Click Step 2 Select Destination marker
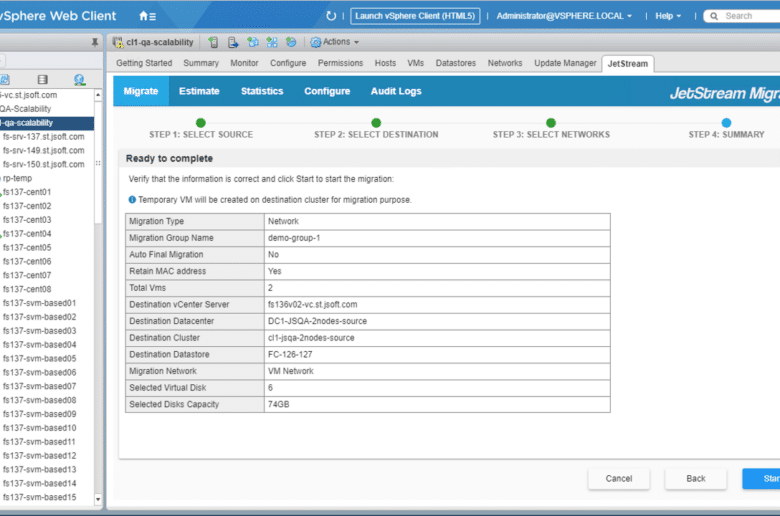The width and height of the screenshot is (780, 516). click(376, 123)
